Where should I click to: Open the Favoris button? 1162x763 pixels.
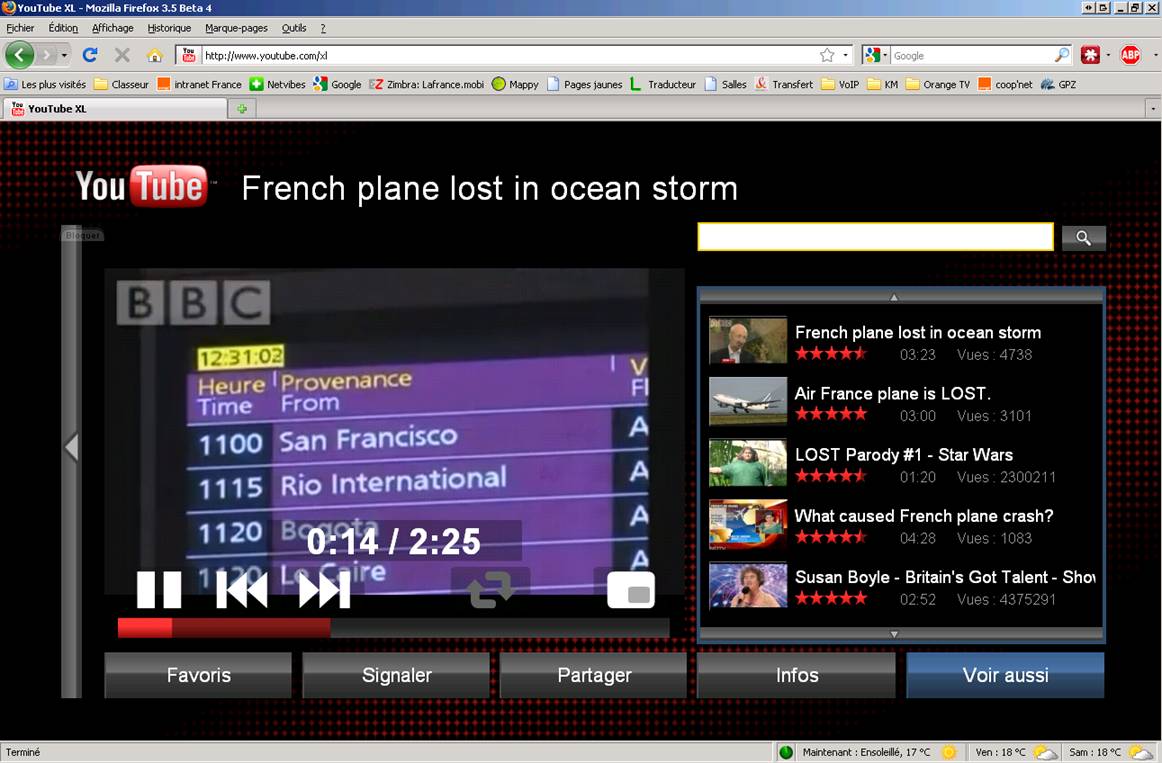click(199, 675)
